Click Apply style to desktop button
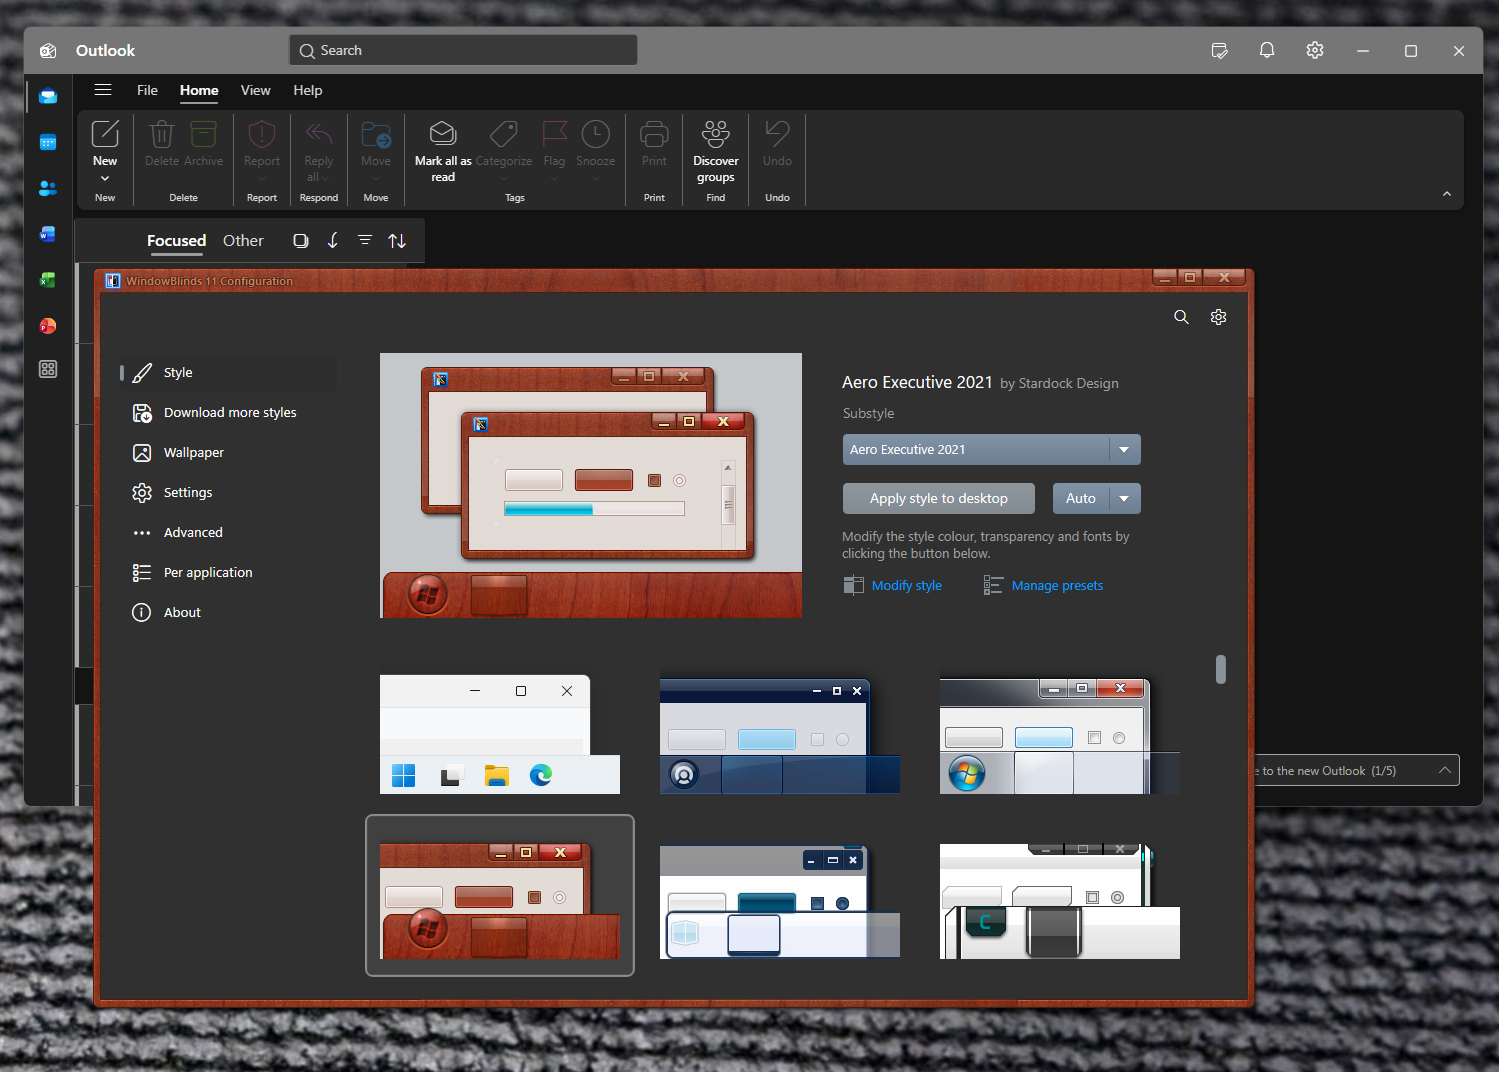1499x1072 pixels. point(938,499)
